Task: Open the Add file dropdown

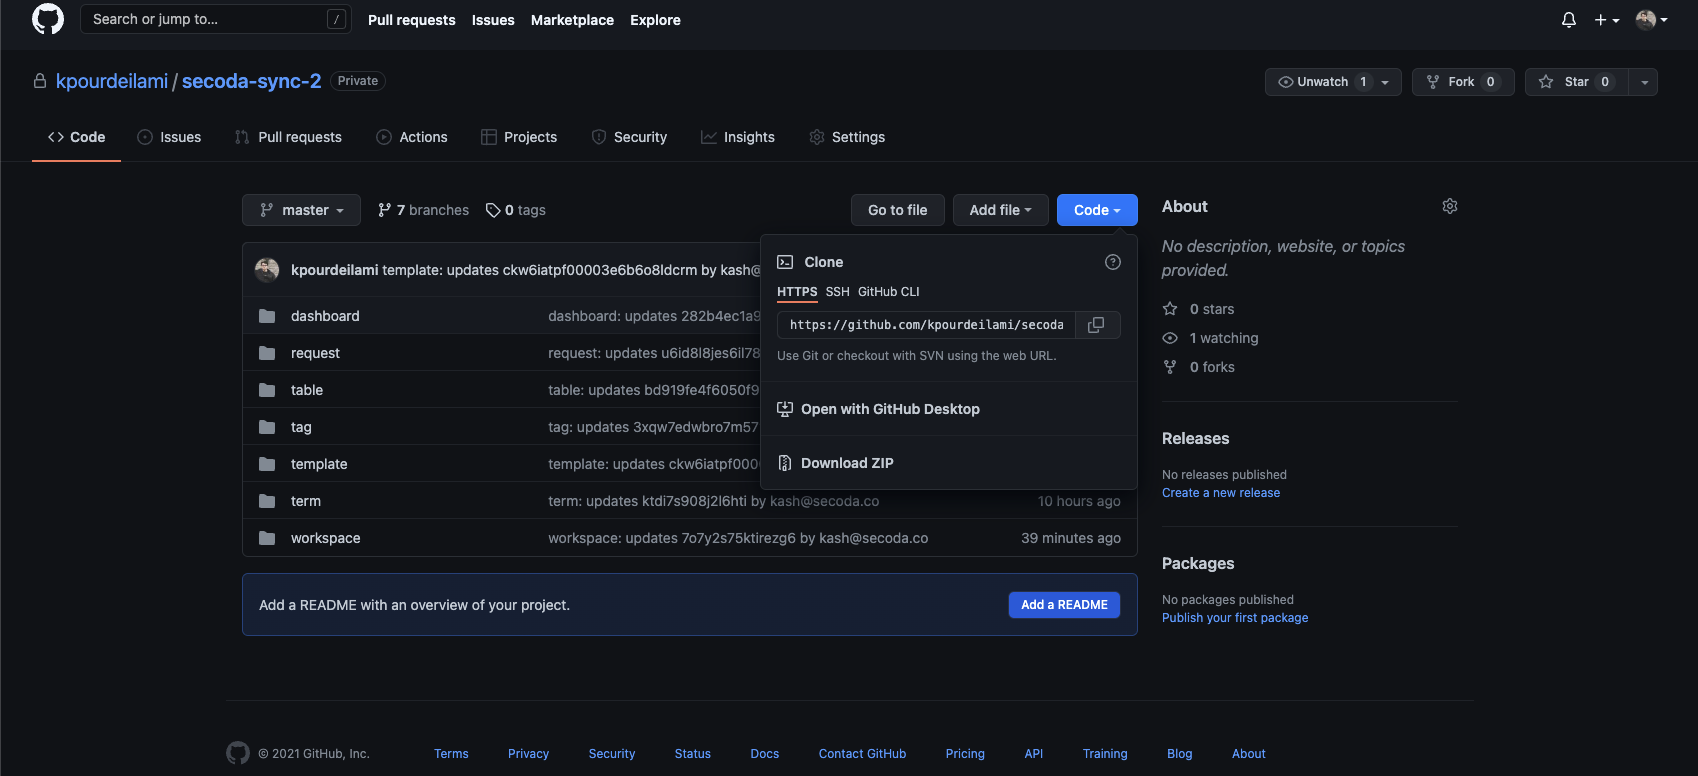Action: (1000, 210)
